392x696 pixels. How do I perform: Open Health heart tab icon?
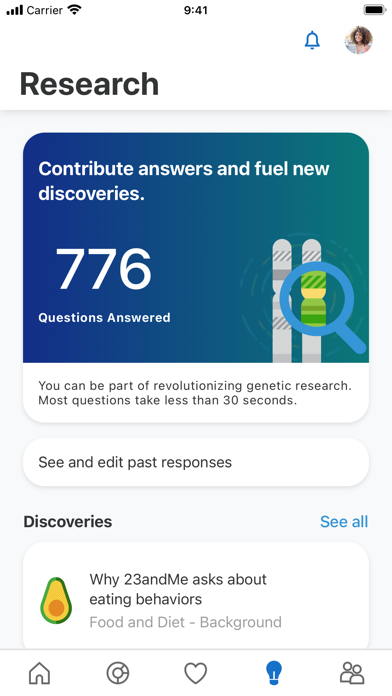click(196, 673)
